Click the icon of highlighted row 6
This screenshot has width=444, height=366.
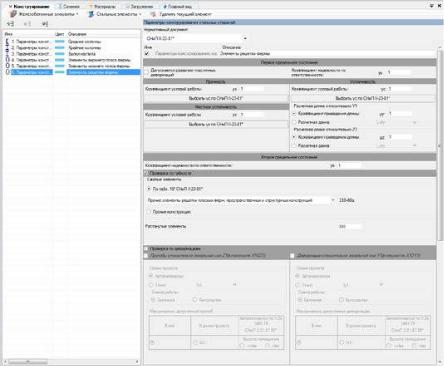point(7,72)
